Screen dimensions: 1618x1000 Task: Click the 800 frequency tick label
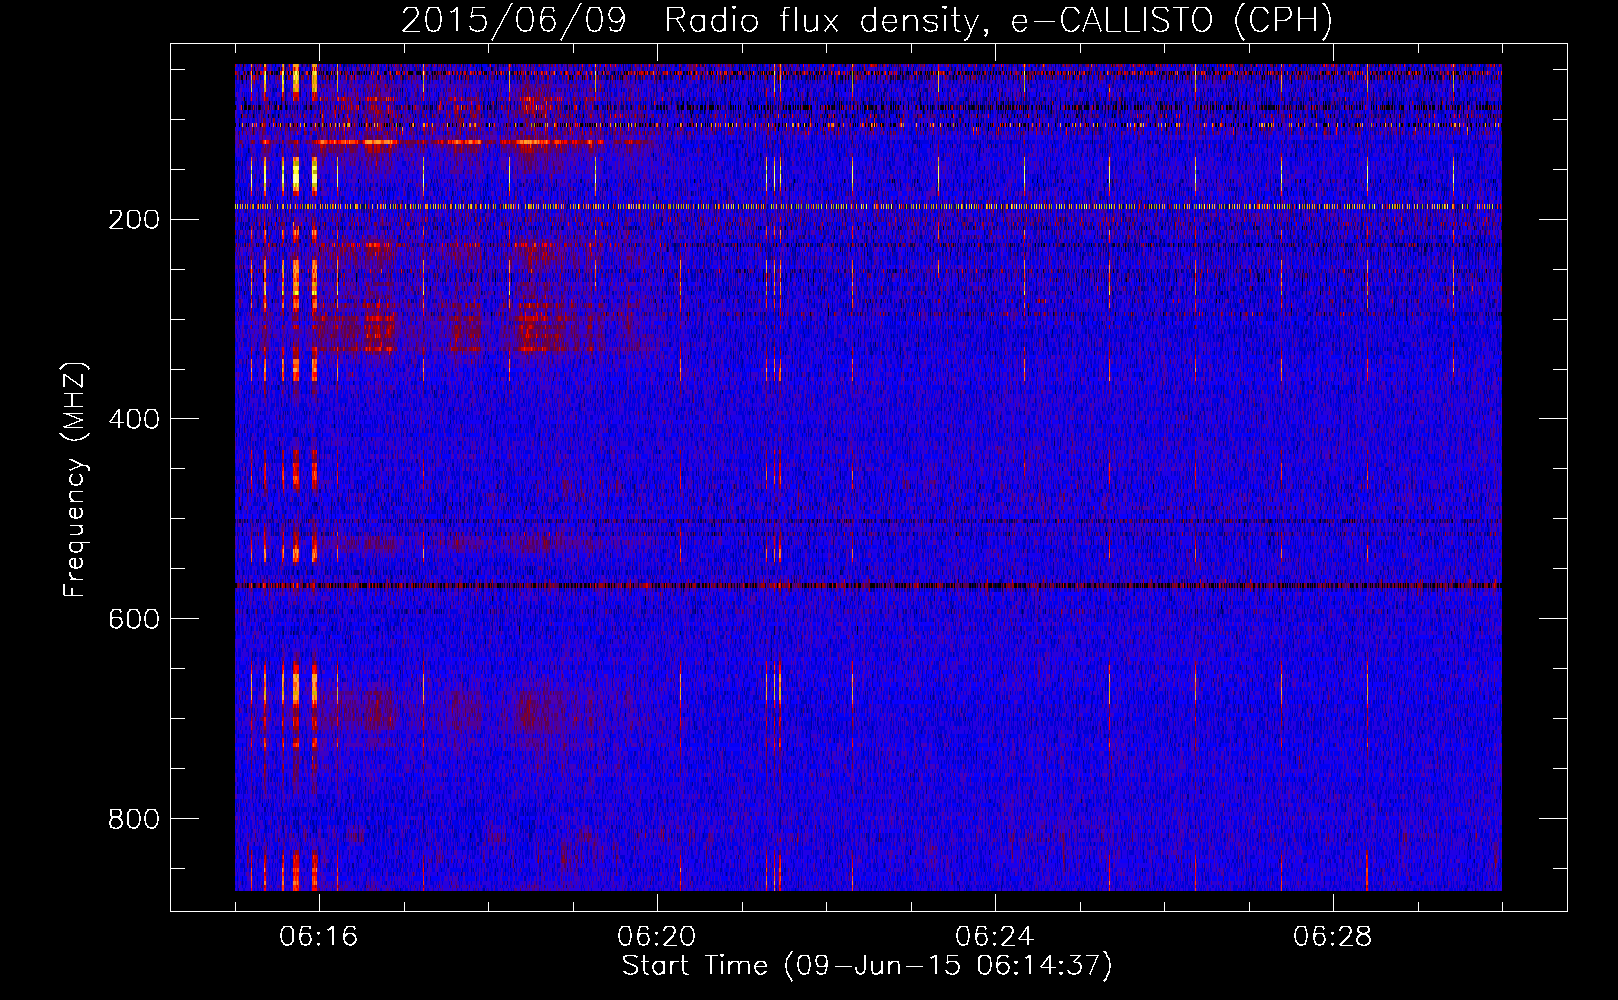[134, 819]
